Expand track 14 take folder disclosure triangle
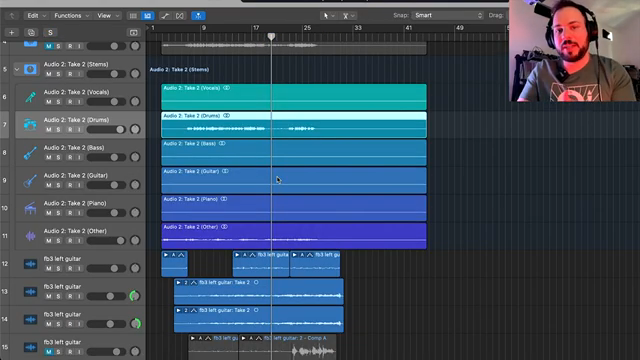This screenshot has width=640, height=360. pyautogui.click(x=178, y=310)
